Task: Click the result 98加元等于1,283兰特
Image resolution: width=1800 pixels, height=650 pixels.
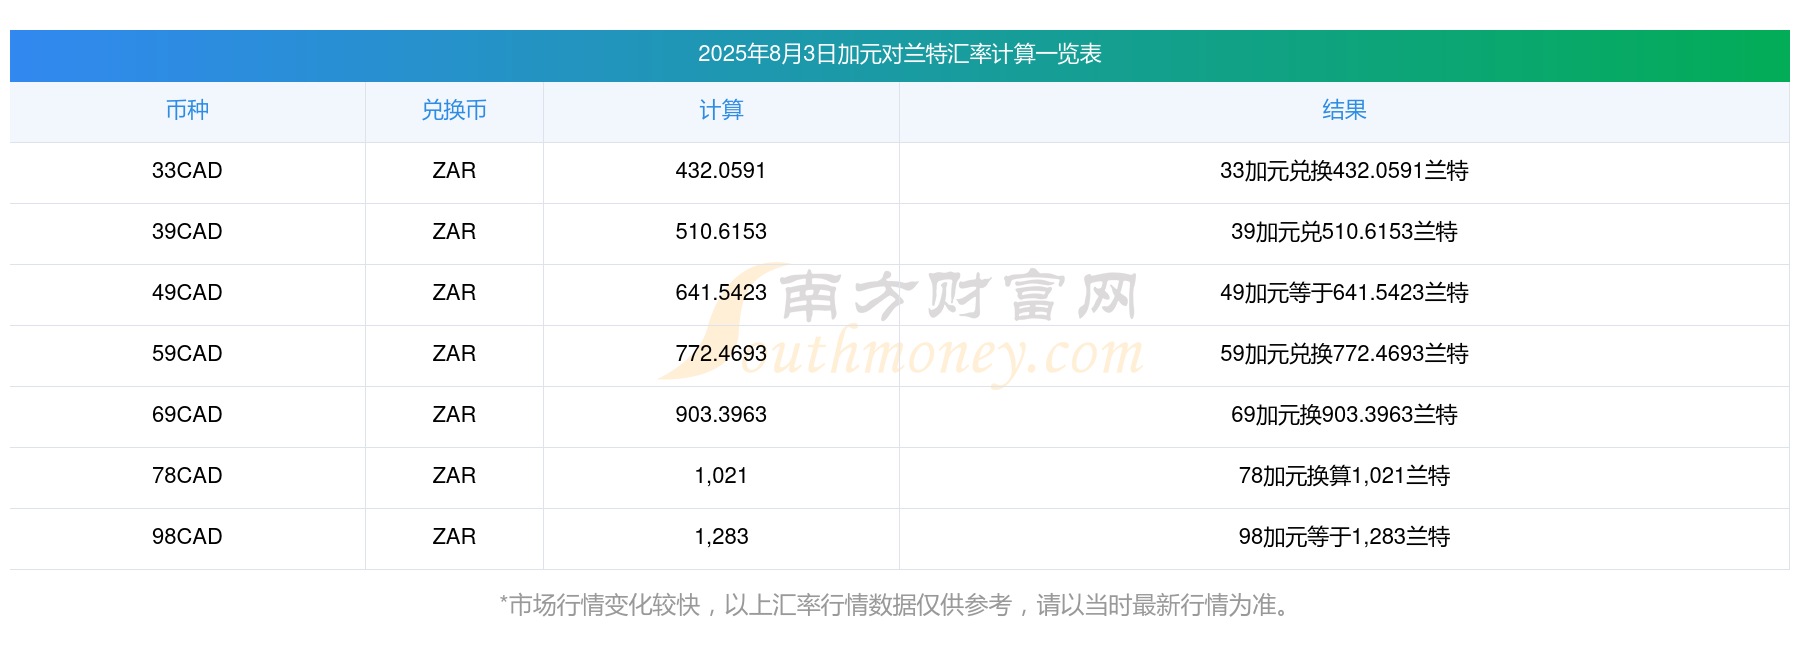Action: point(1344,537)
